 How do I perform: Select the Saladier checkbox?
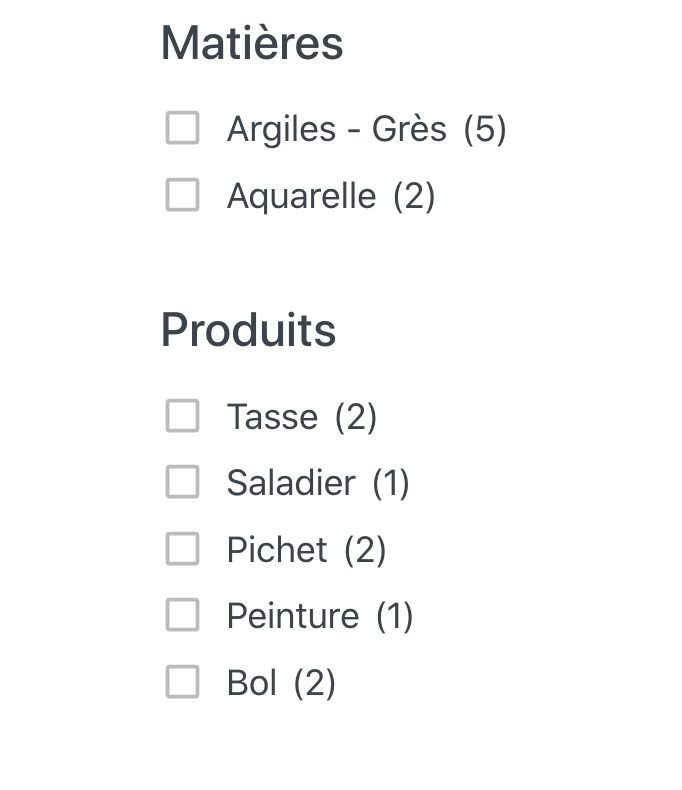pyautogui.click(x=182, y=482)
